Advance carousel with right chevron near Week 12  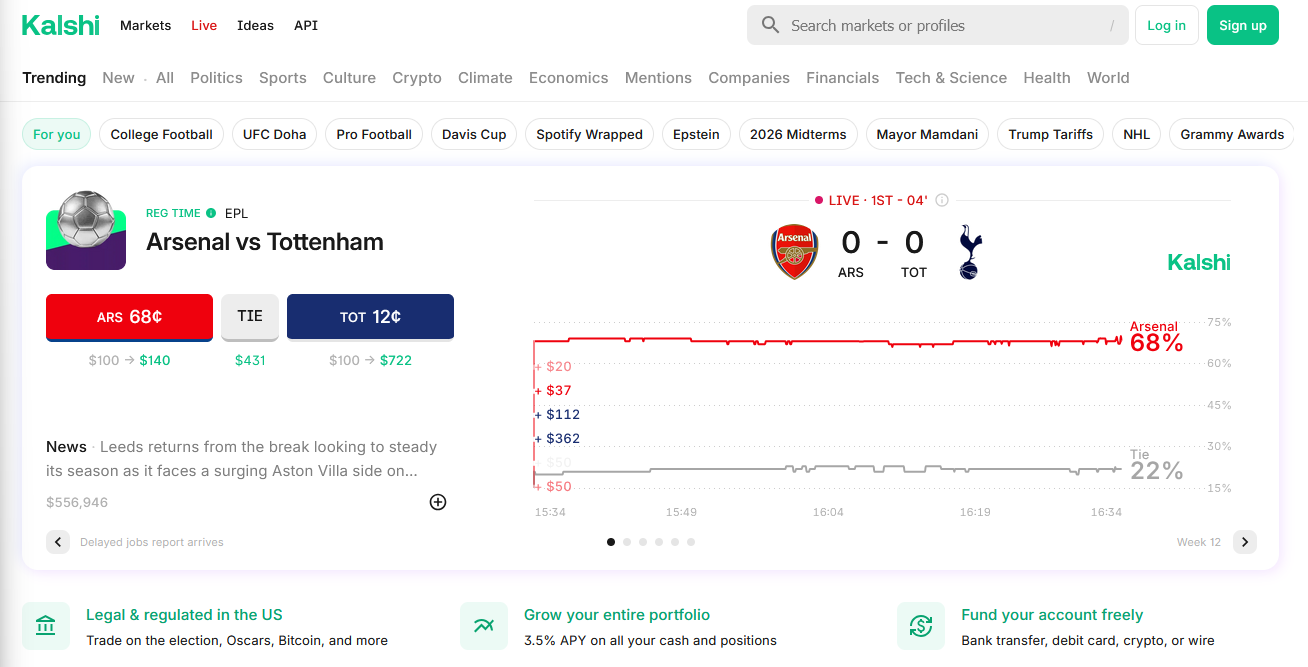point(1244,542)
